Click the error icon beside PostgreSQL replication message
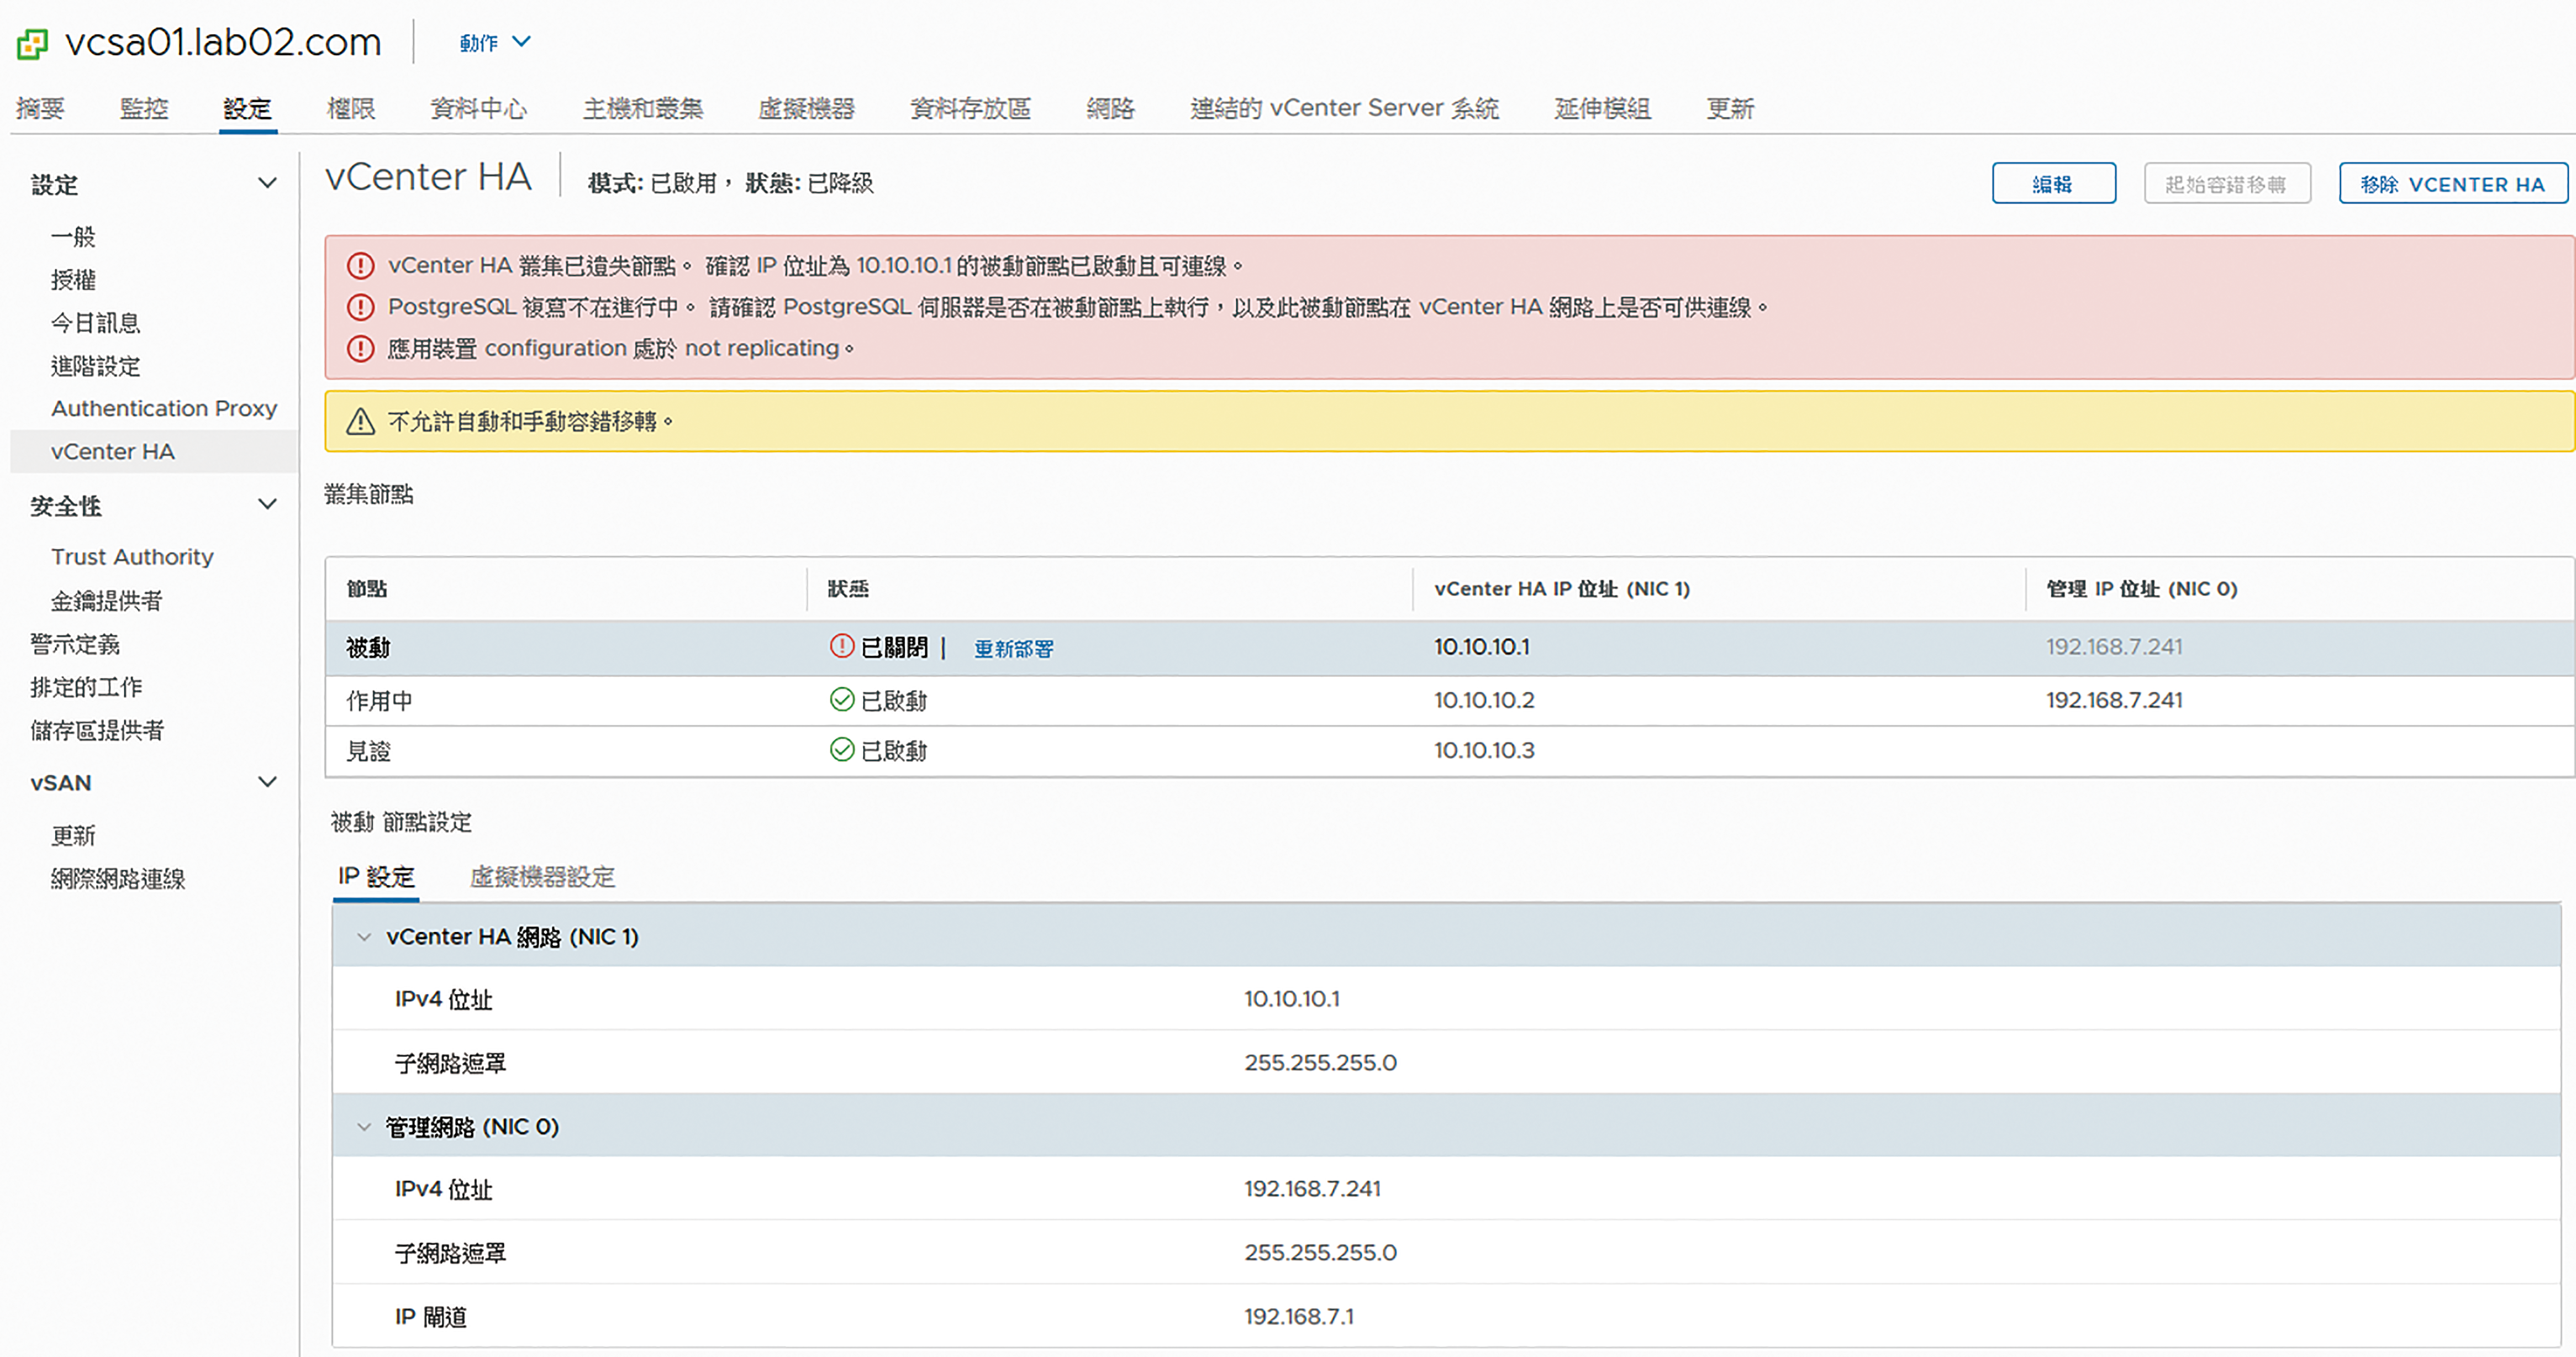 tap(360, 306)
